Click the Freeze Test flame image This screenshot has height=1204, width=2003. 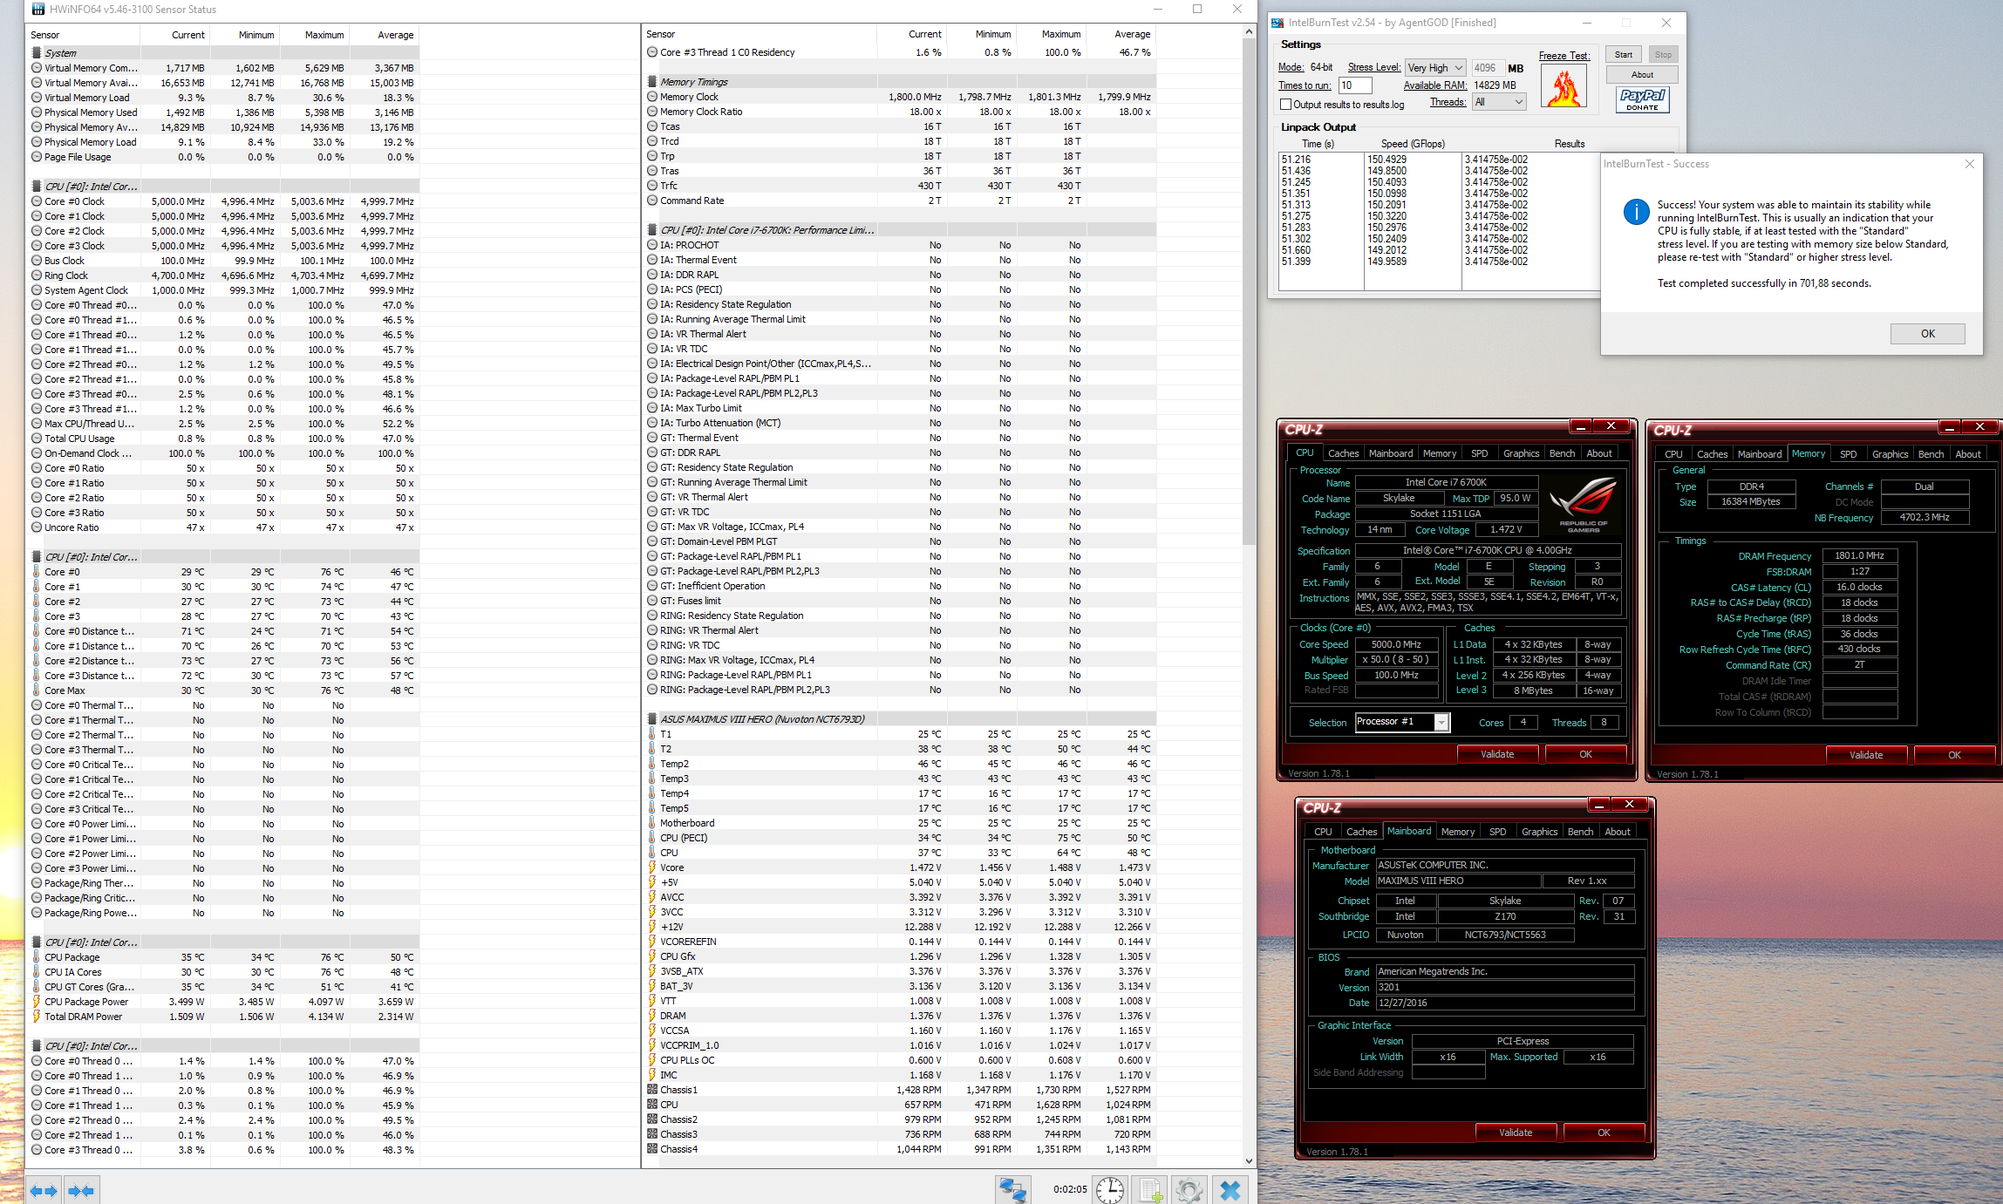[1564, 87]
